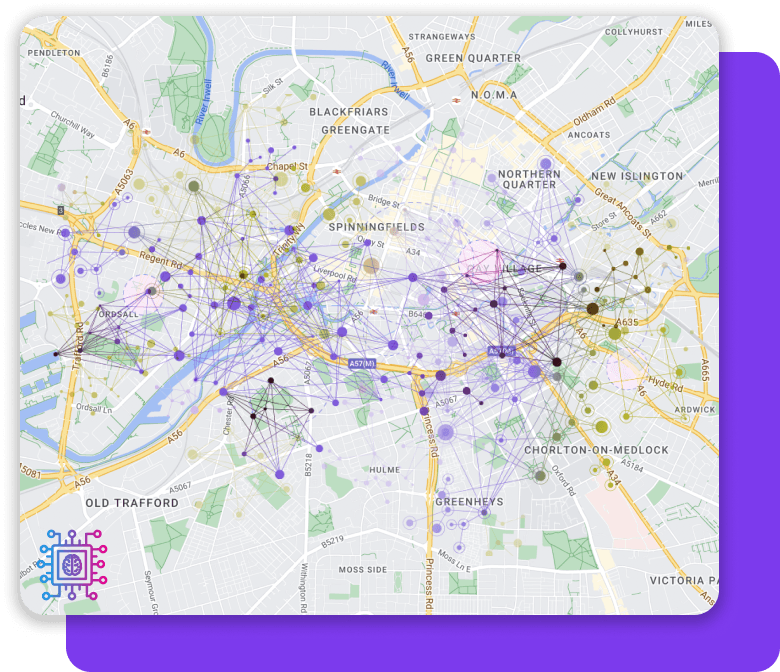Click the Ancoats district label
This screenshot has width=780, height=672.
click(x=589, y=134)
